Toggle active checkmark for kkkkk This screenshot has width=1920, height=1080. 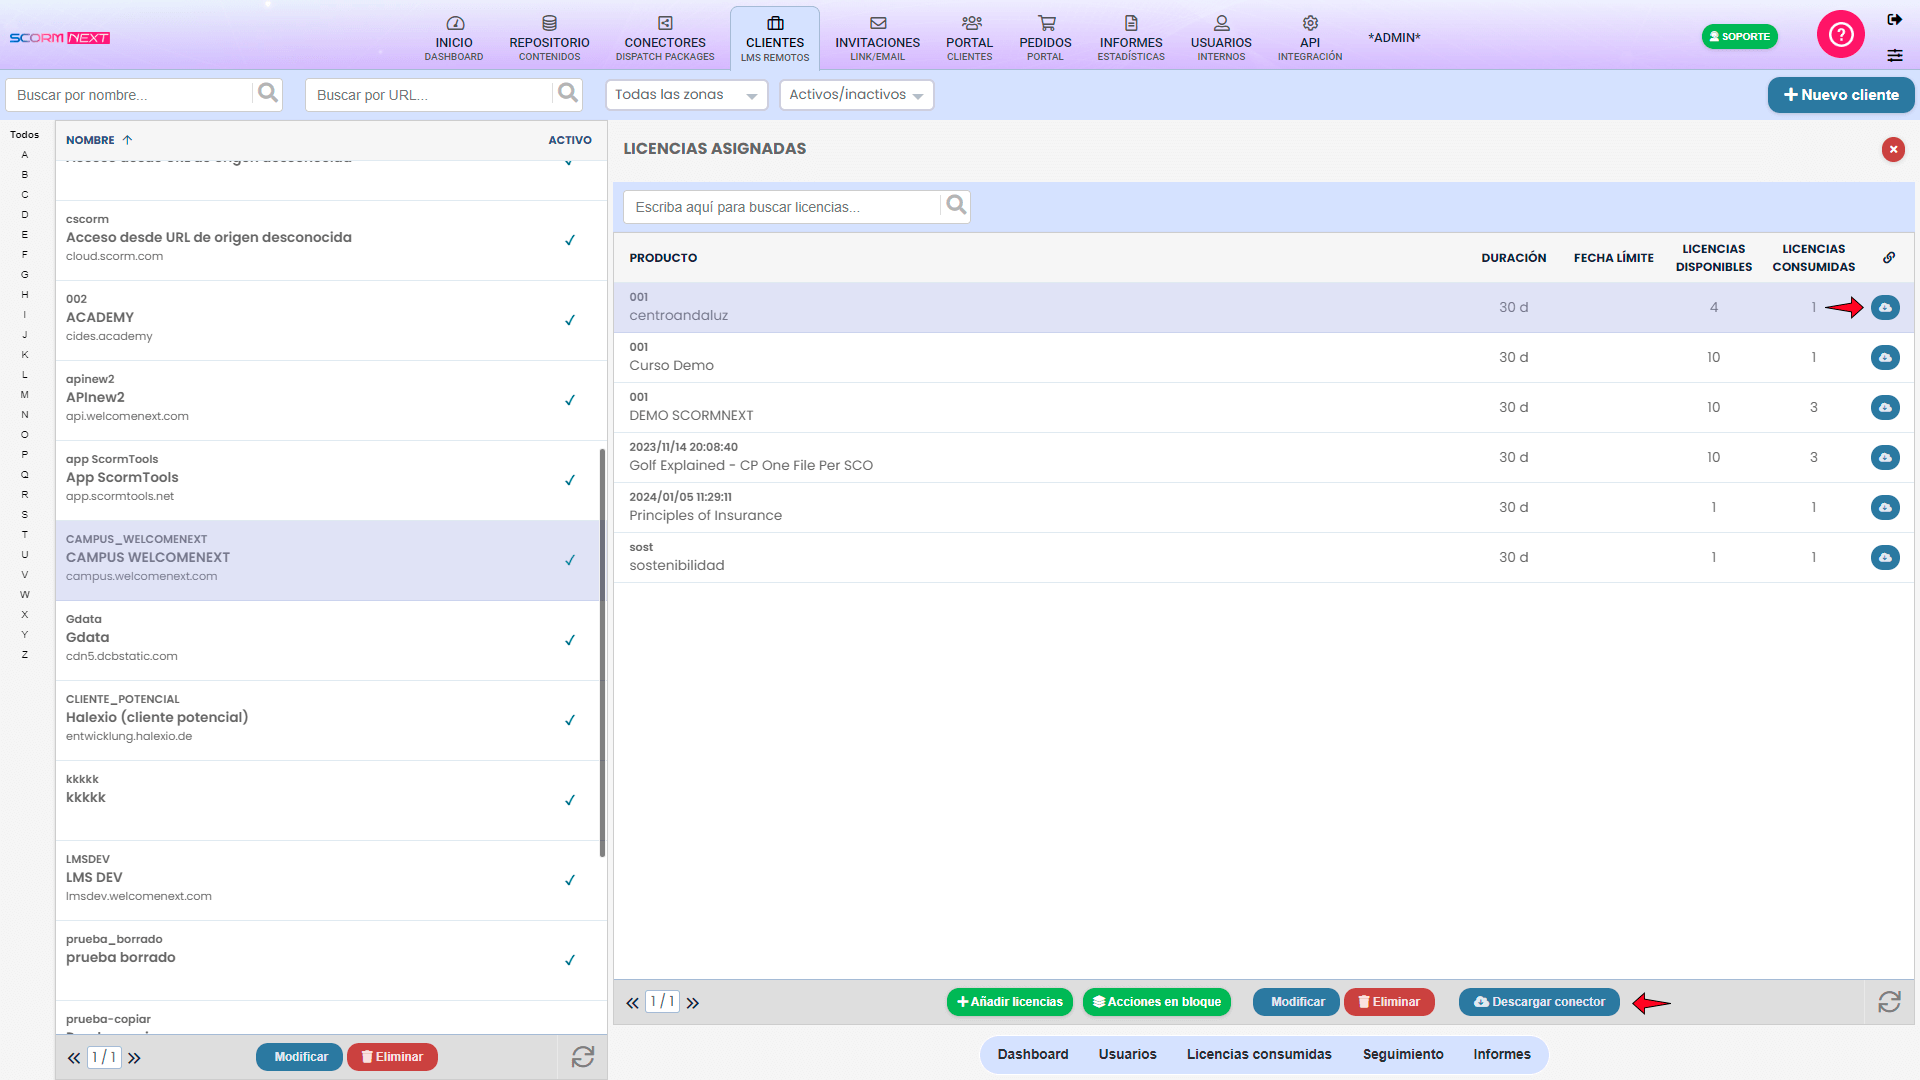pos(570,800)
